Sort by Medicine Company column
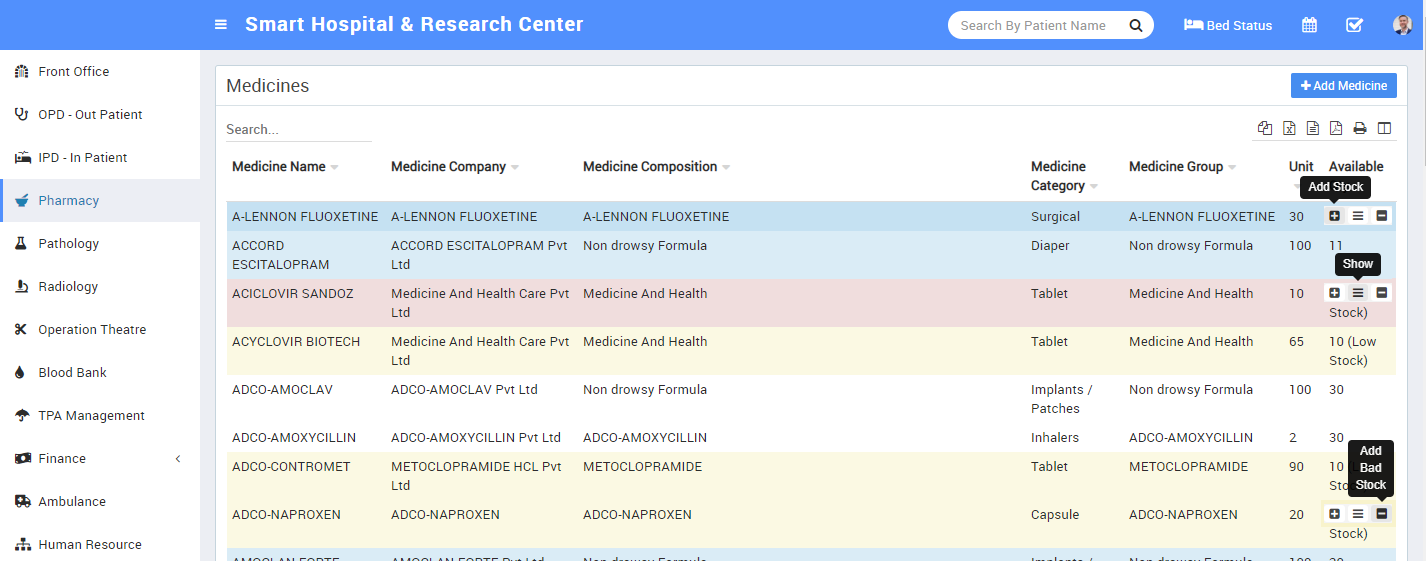The height and width of the screenshot is (561, 1426). point(455,167)
